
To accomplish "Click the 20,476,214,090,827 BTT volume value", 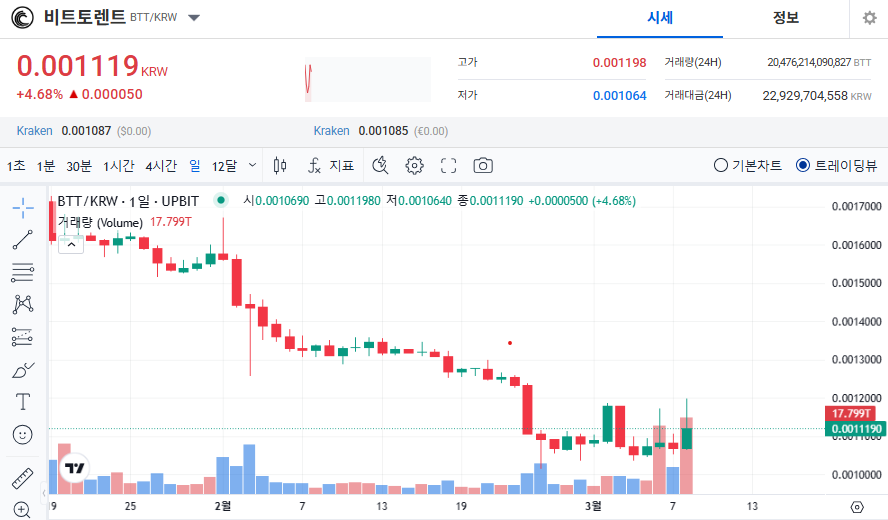I will 819,62.
